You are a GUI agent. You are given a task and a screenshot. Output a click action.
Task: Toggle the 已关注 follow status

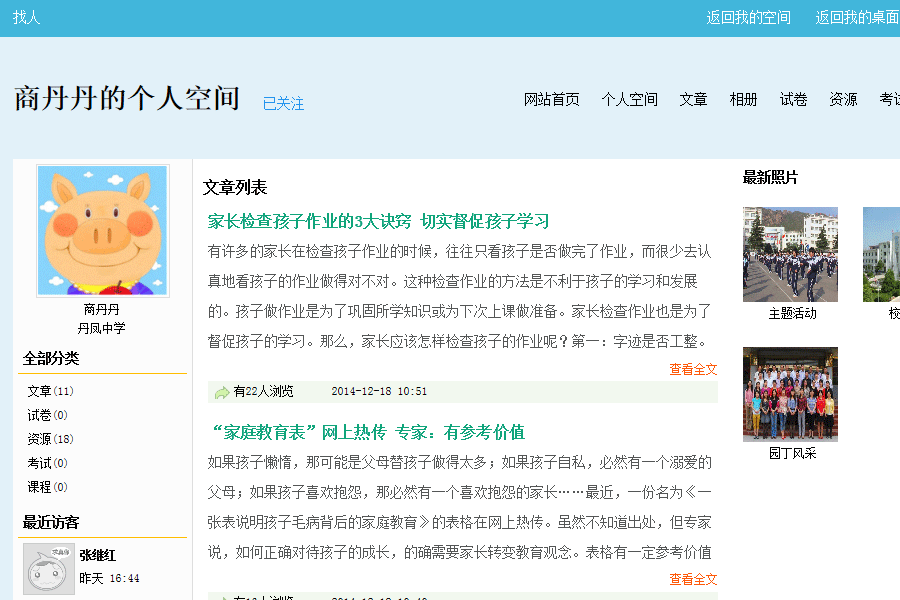coord(283,104)
